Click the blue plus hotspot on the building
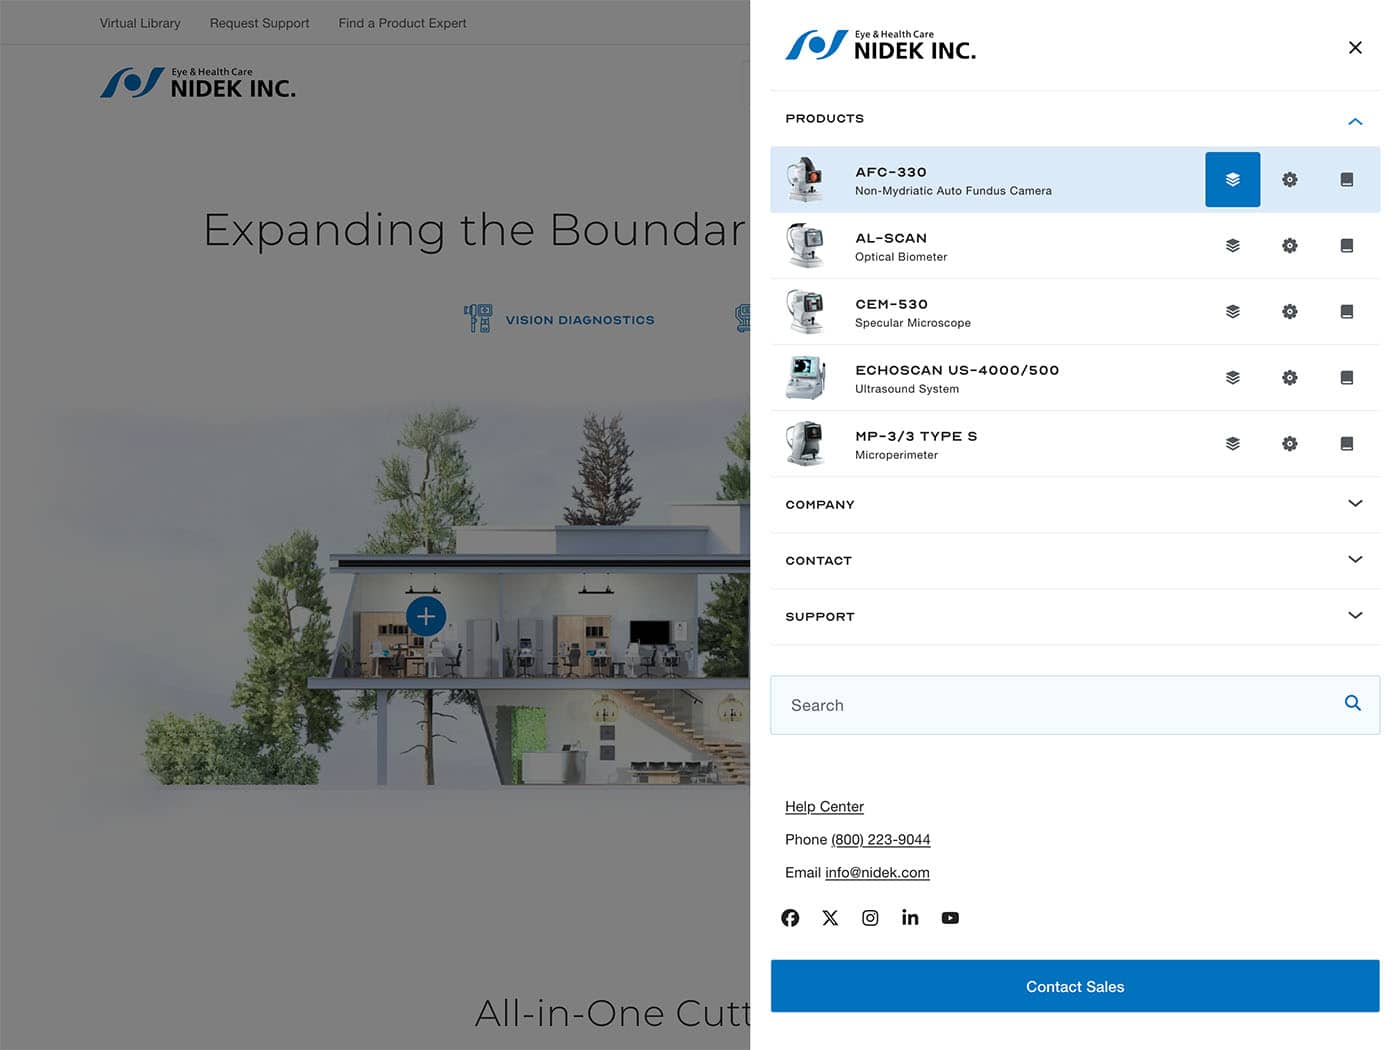This screenshot has width=1400, height=1050. [426, 616]
